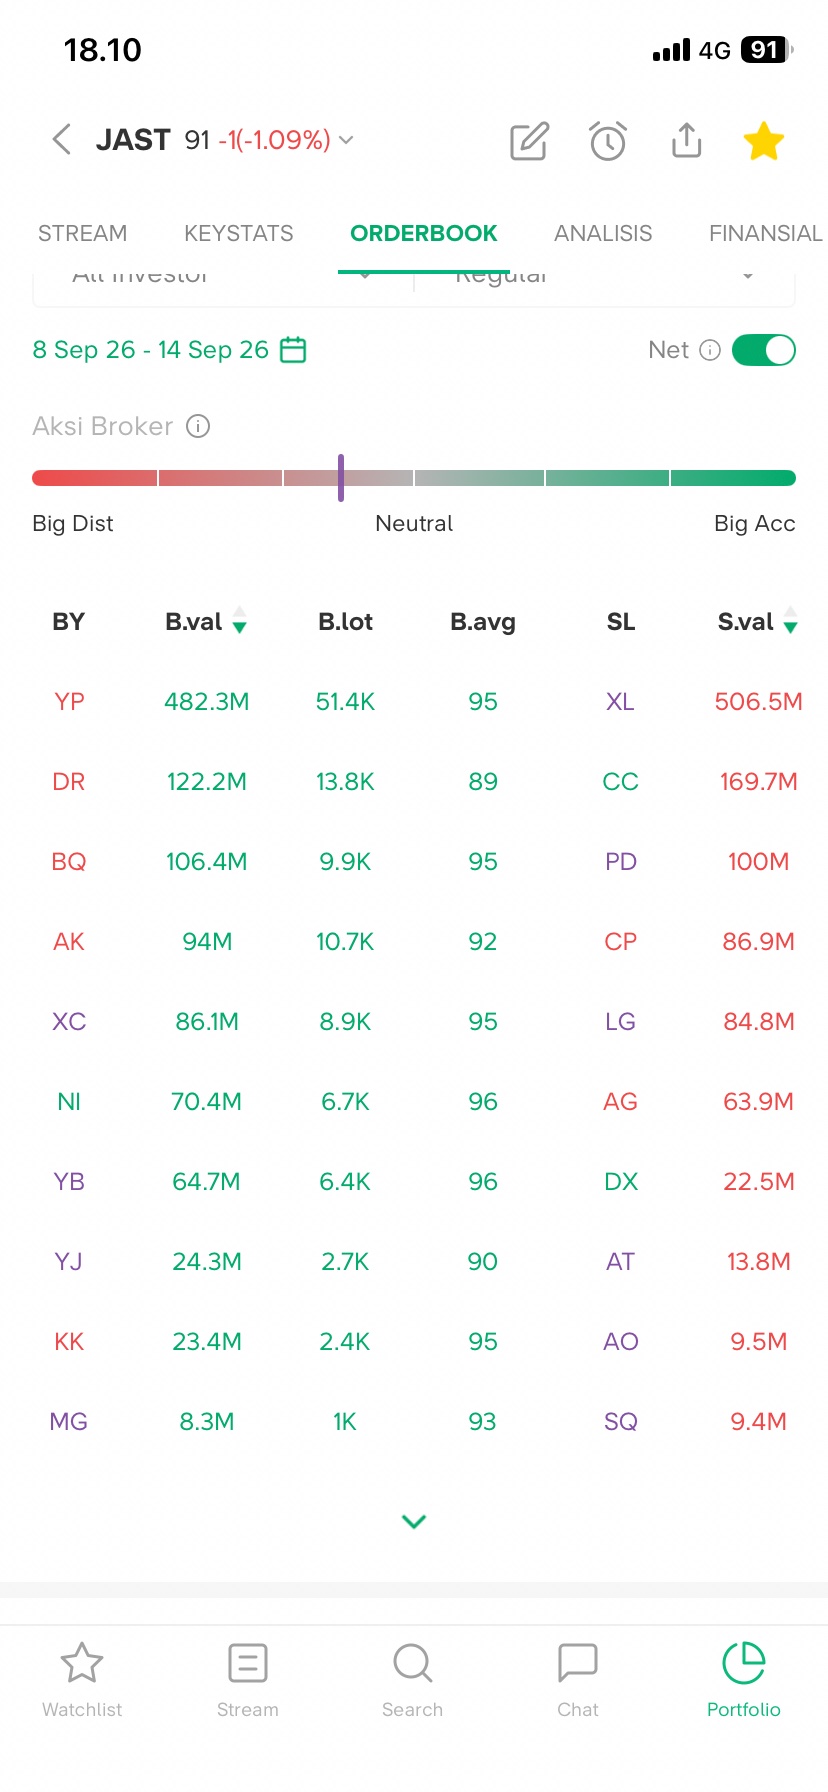Open the Regular market type dropdown

pos(604,276)
